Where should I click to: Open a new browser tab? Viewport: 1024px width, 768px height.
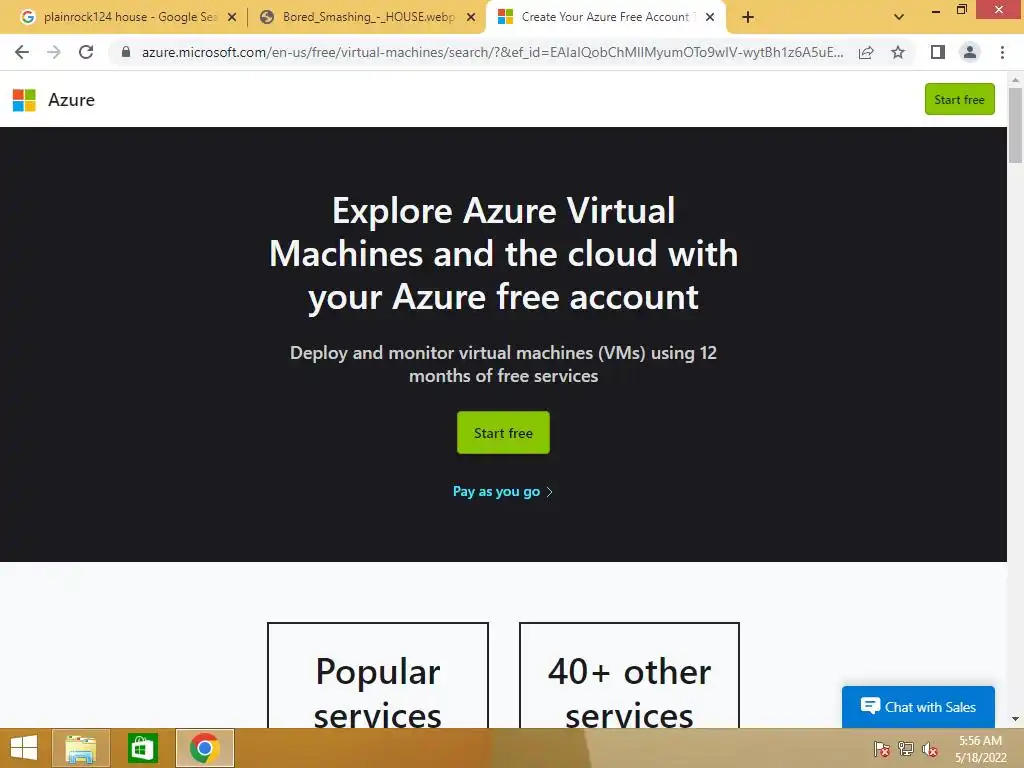coord(748,17)
